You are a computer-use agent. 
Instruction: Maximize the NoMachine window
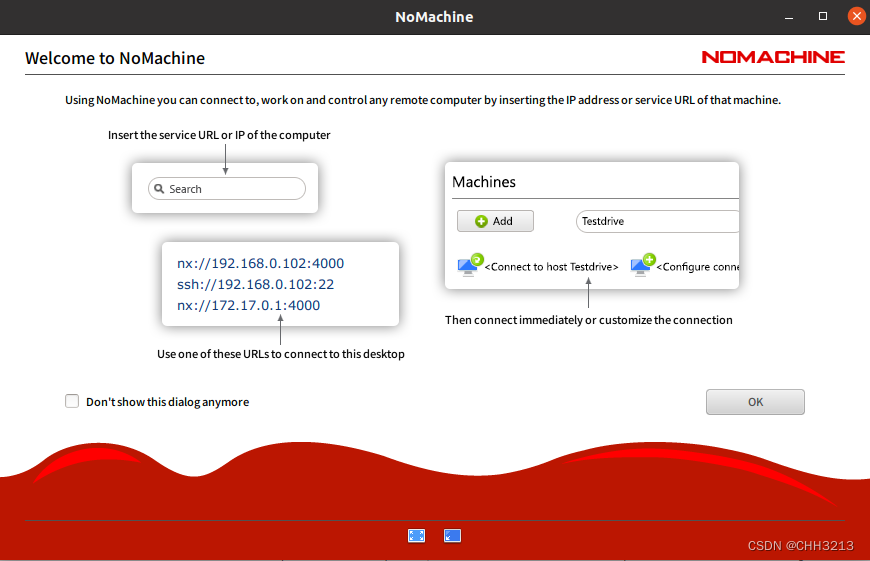tap(823, 16)
